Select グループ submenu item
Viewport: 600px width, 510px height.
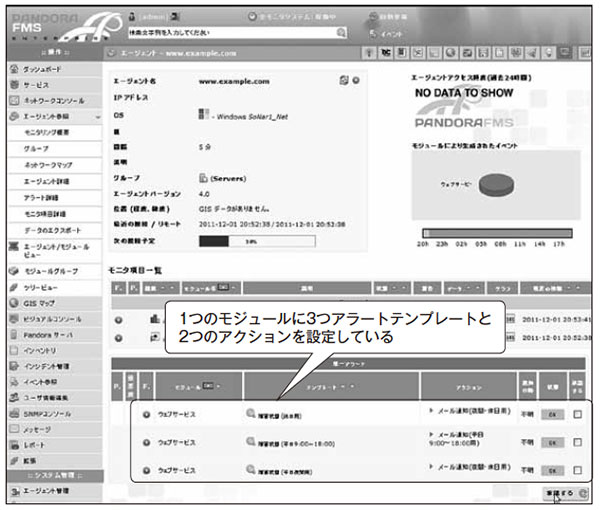36,148
